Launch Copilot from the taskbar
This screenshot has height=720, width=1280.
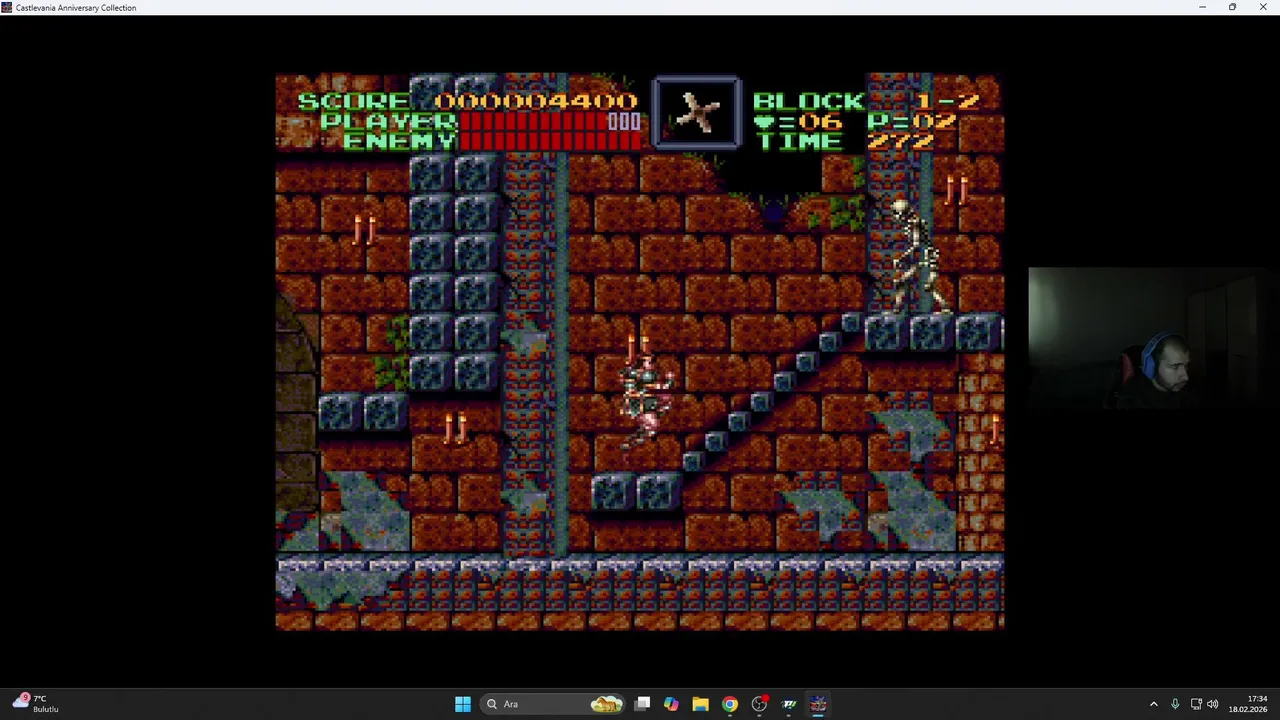pyautogui.click(x=671, y=704)
